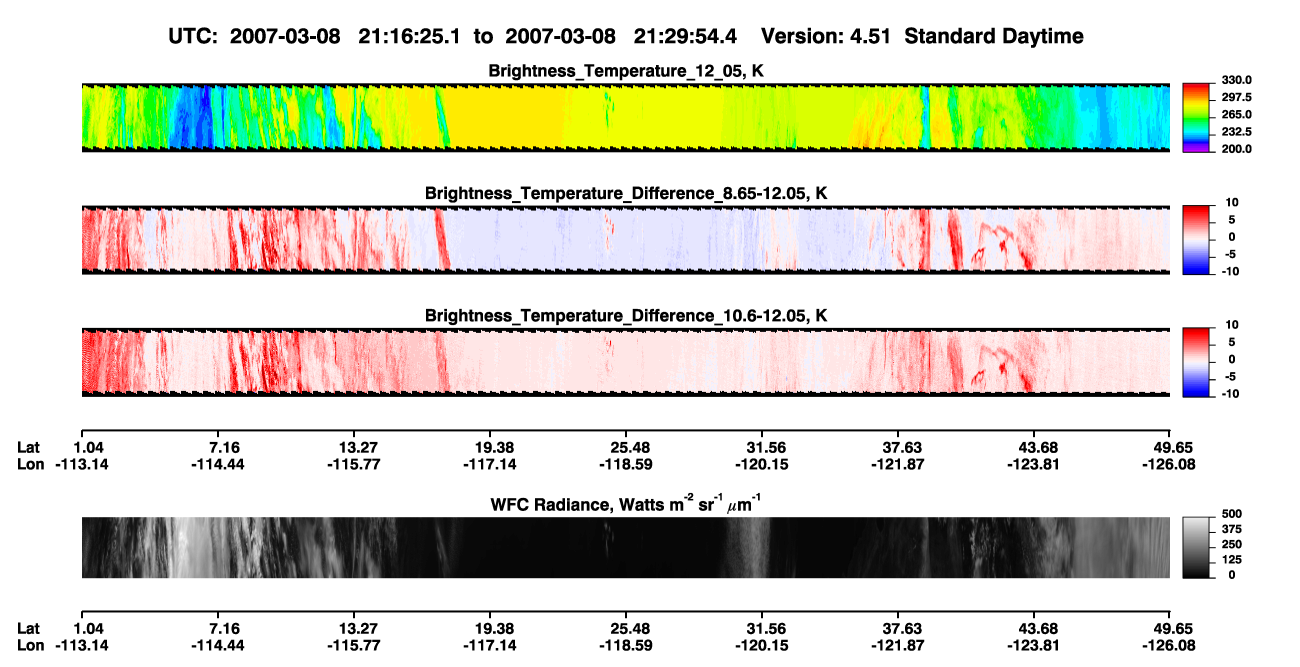This screenshot has height=667, width=1300.
Task: Click the 297.5 colorbar label
Action: pyautogui.click(x=1236, y=97)
